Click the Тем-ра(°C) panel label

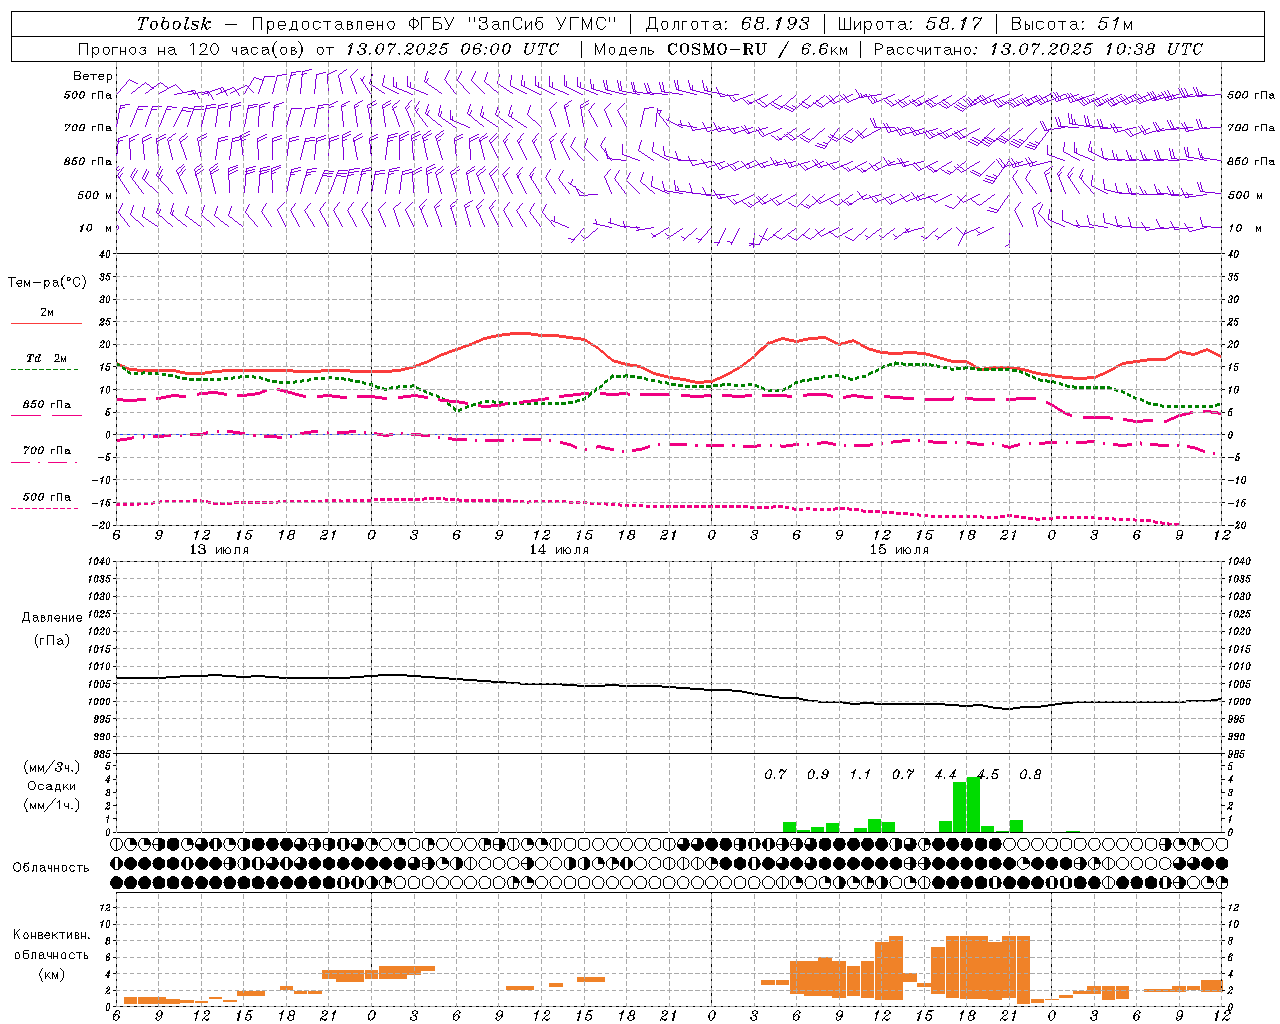[x=48, y=283]
